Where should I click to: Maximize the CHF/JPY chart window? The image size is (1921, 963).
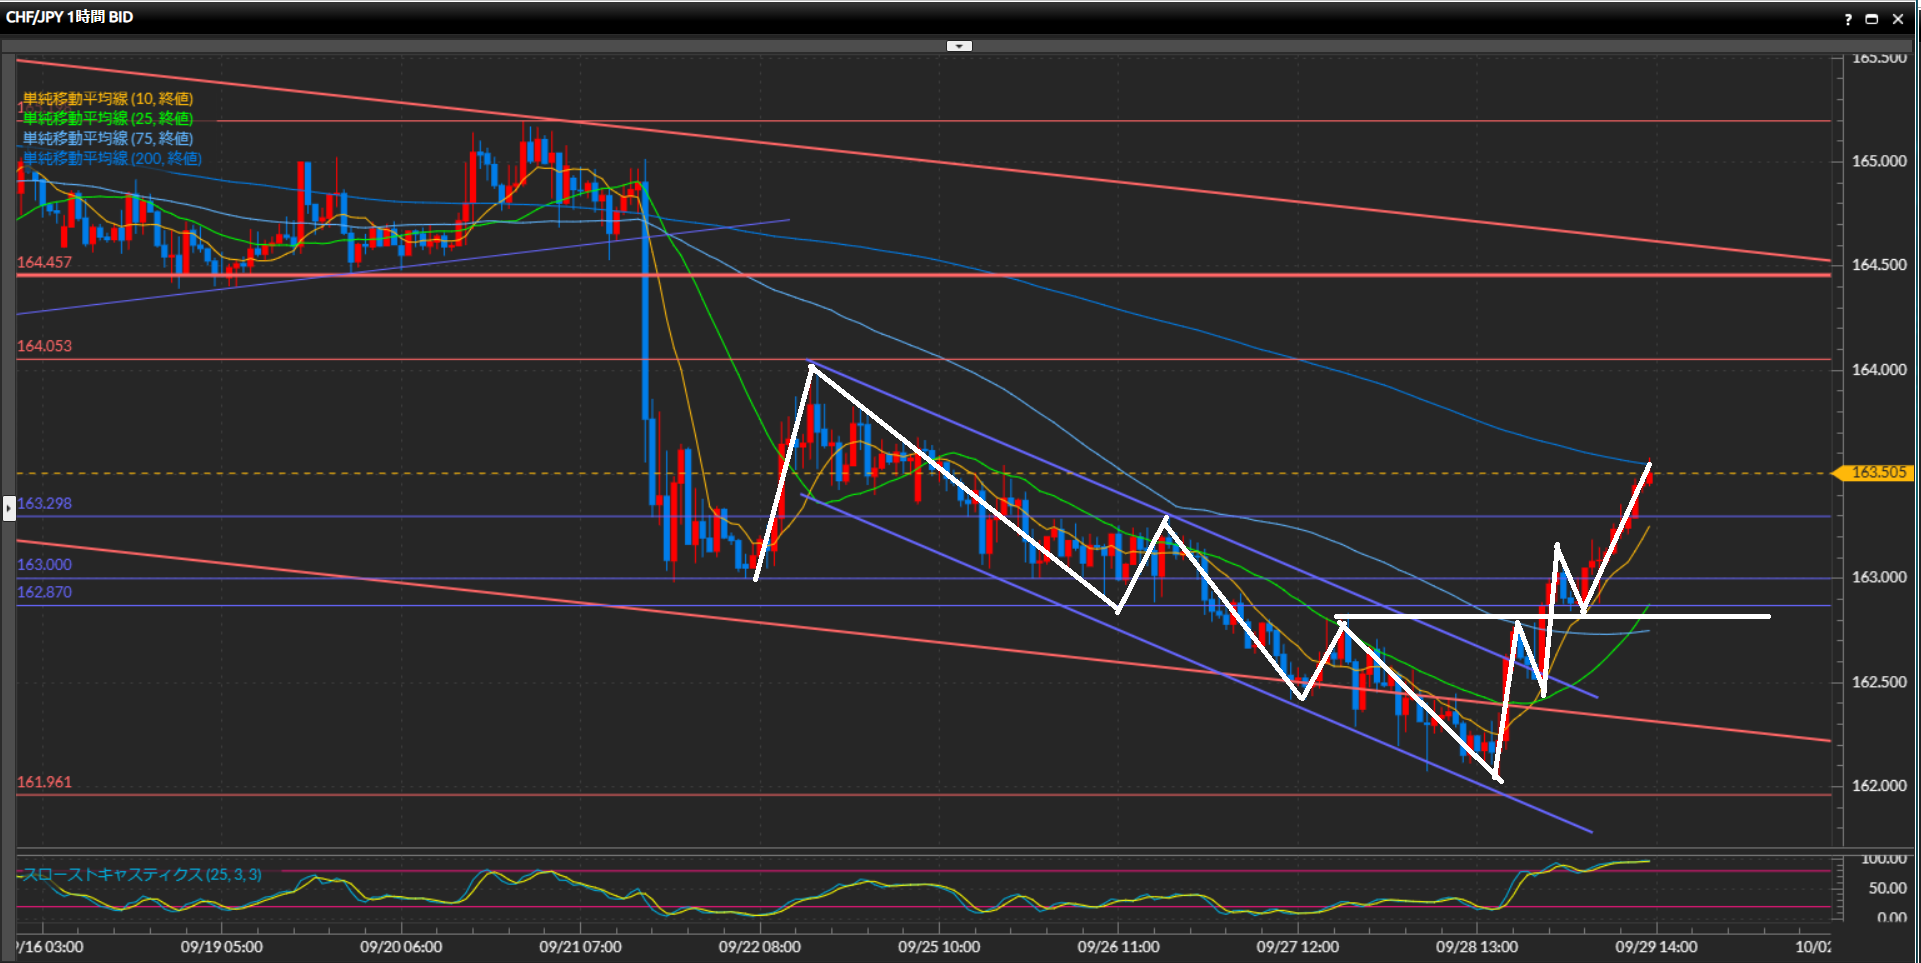pyautogui.click(x=1872, y=19)
